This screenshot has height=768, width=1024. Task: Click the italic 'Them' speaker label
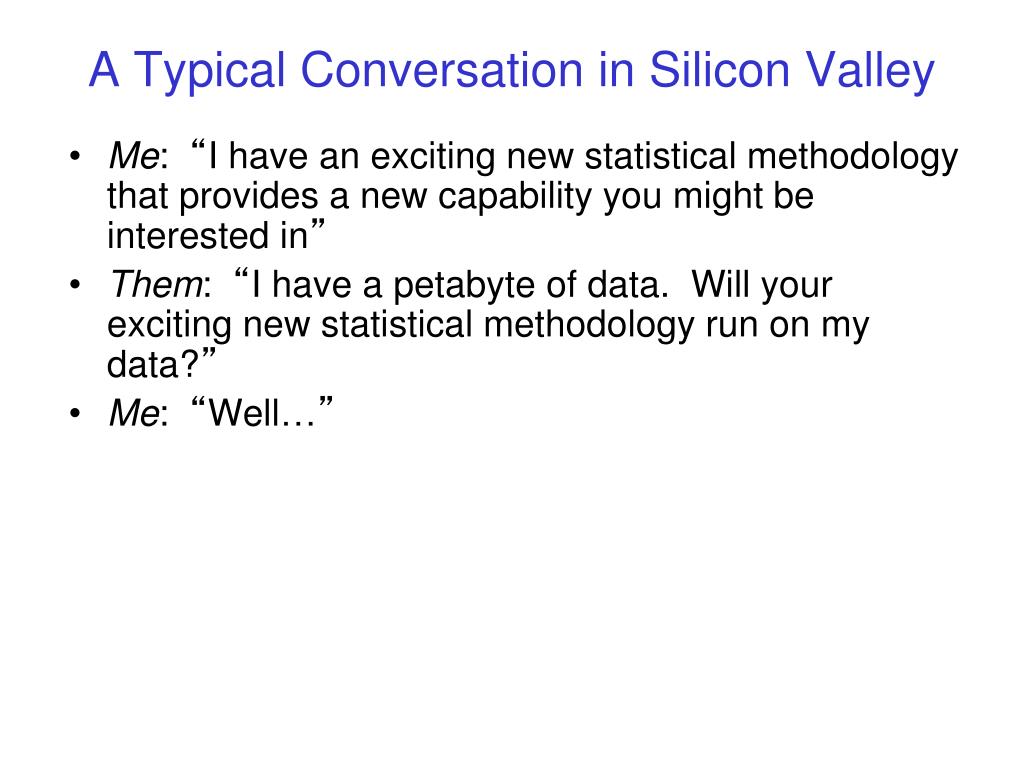pos(156,284)
